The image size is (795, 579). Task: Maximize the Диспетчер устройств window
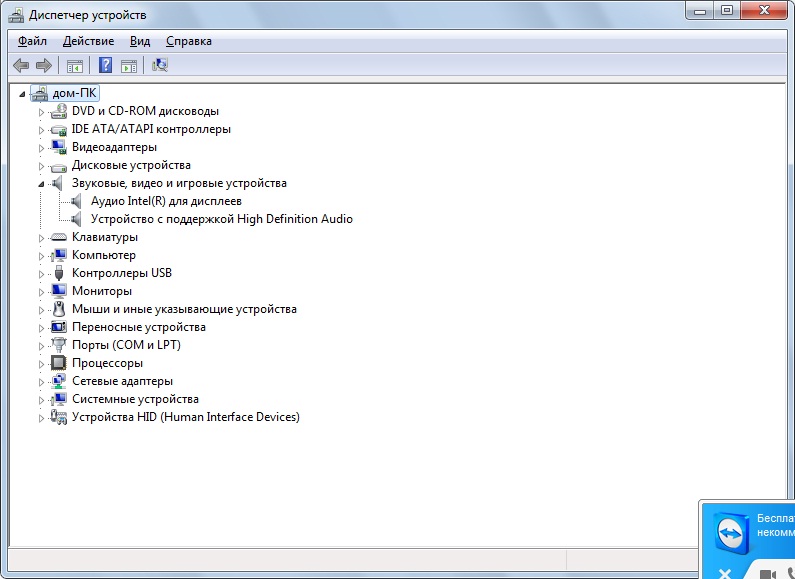pos(727,10)
